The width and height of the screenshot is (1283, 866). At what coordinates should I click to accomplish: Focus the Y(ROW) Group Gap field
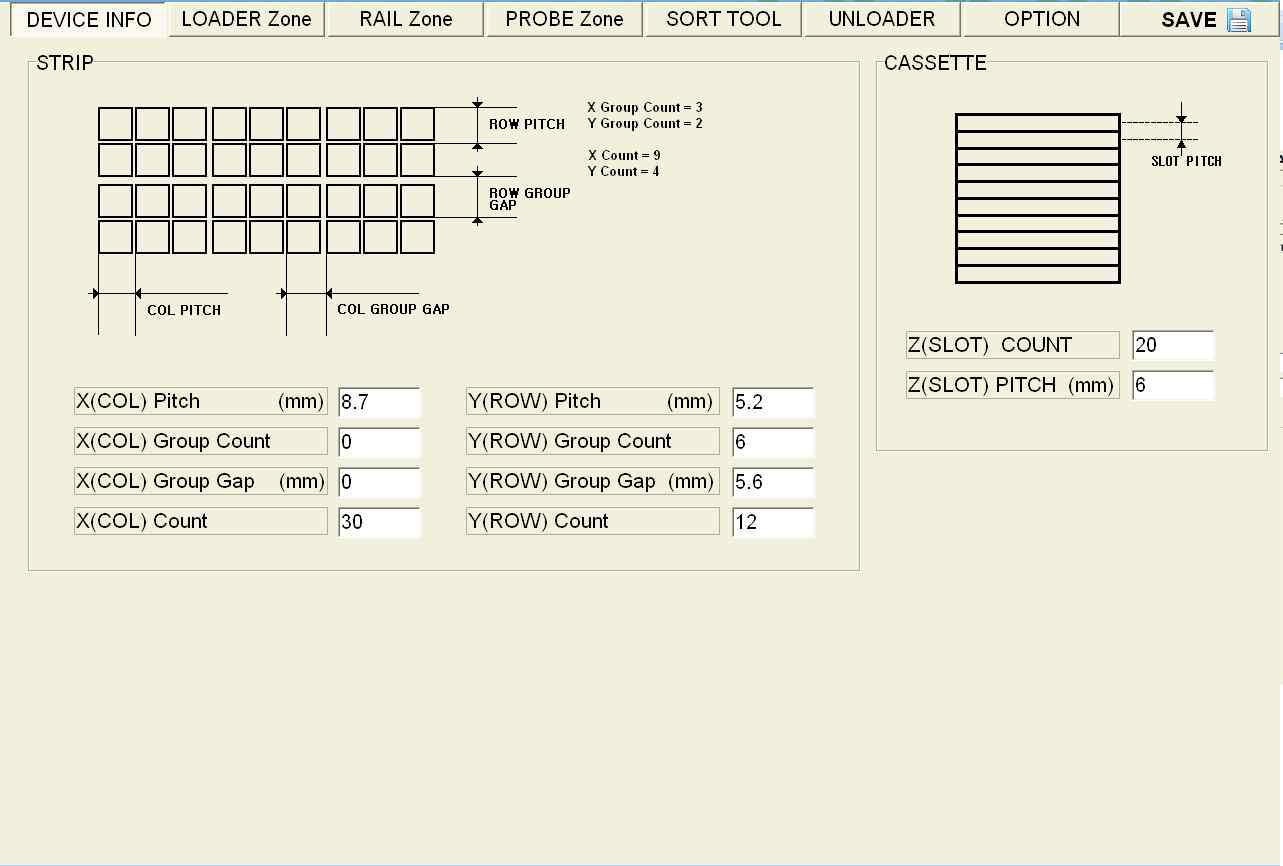tap(773, 482)
